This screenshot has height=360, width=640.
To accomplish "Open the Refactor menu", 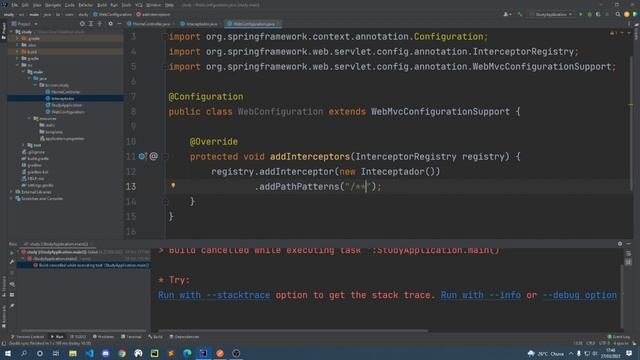I will (x=86, y=5).
